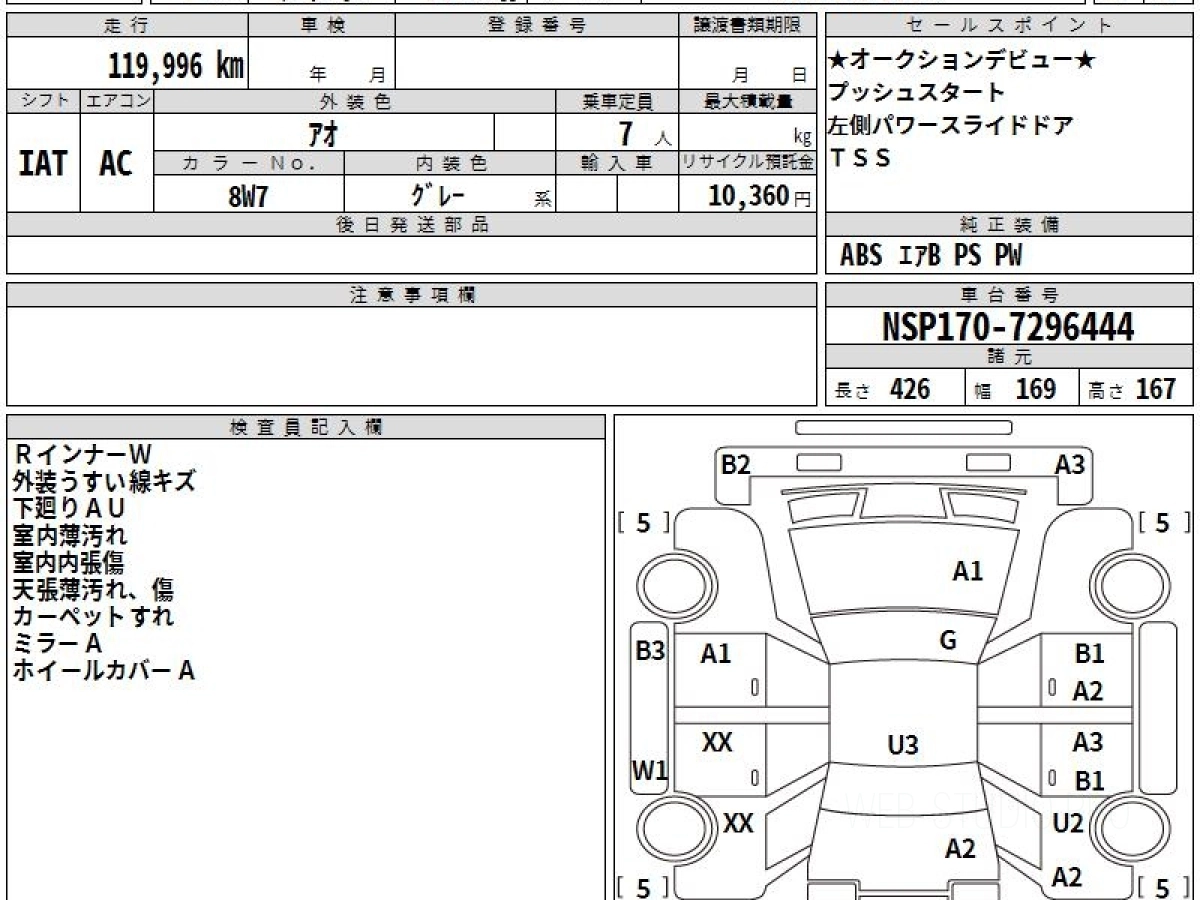Click the A1 mark on the hood
This screenshot has width=1200, height=900.
pyautogui.click(x=967, y=572)
